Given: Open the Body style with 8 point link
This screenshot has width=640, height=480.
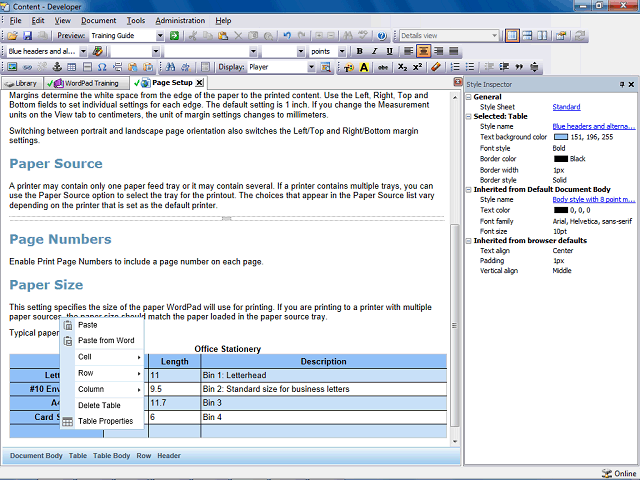Looking at the screenshot, I should (x=594, y=200).
